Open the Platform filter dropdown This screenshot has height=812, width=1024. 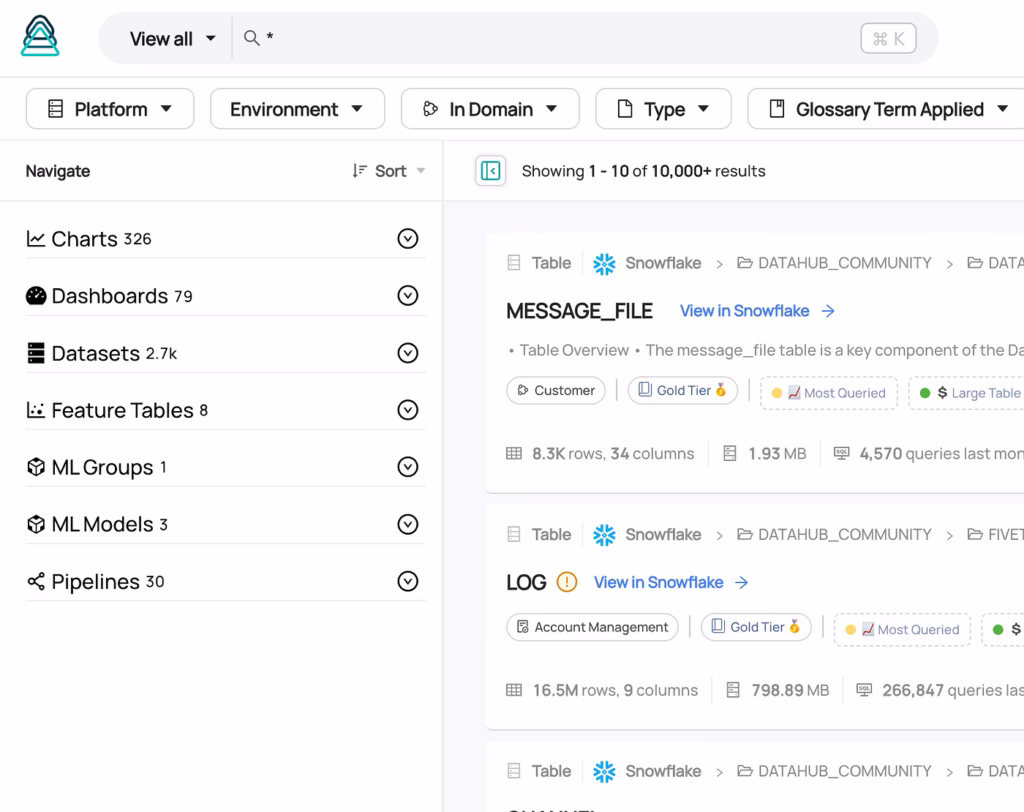(110, 109)
